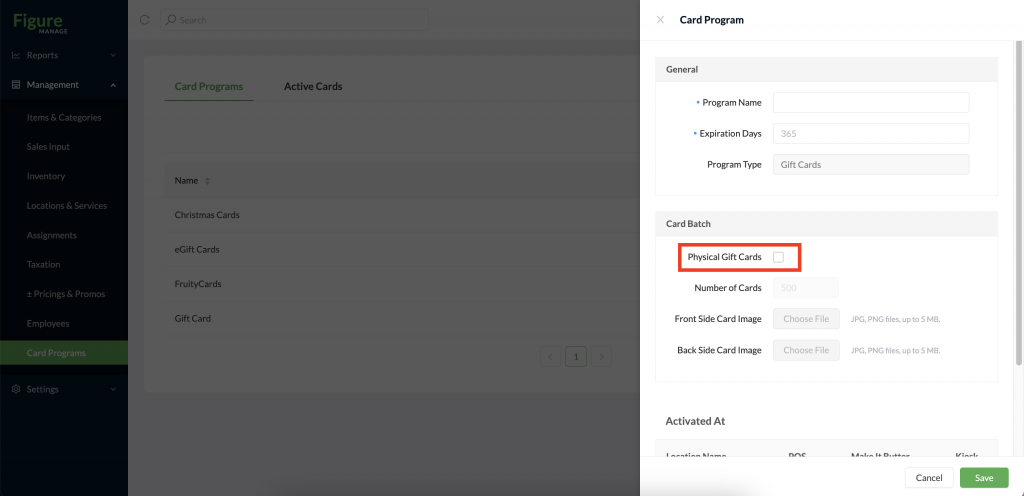Choose file for Front Side Card Image
Screen dimensions: 1024x496
[807, 319]
